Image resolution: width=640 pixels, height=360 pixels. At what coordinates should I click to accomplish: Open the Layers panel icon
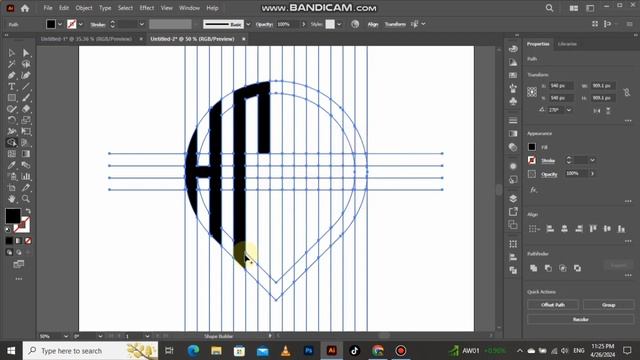[513, 198]
